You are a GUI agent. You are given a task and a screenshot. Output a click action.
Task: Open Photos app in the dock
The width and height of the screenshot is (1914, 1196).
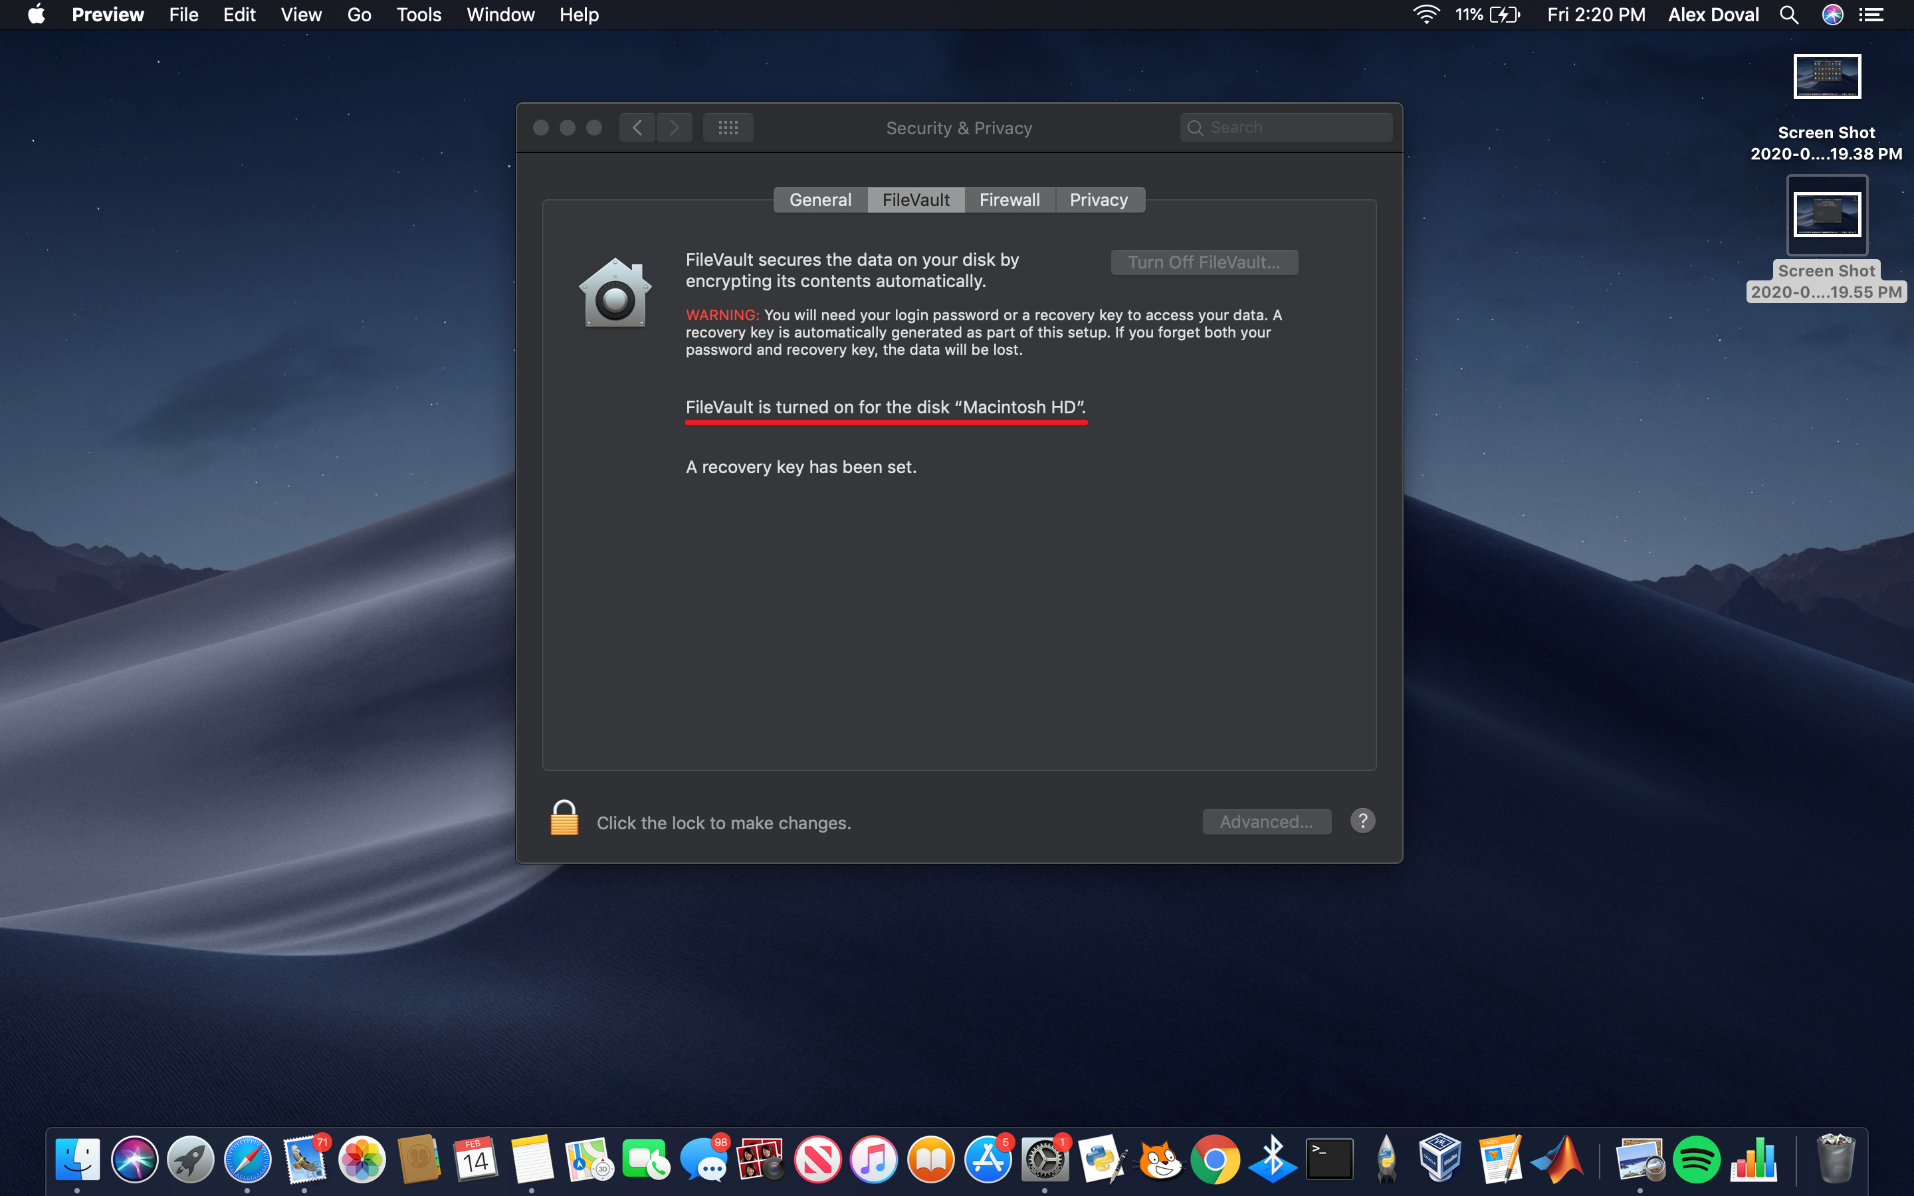coord(361,1160)
